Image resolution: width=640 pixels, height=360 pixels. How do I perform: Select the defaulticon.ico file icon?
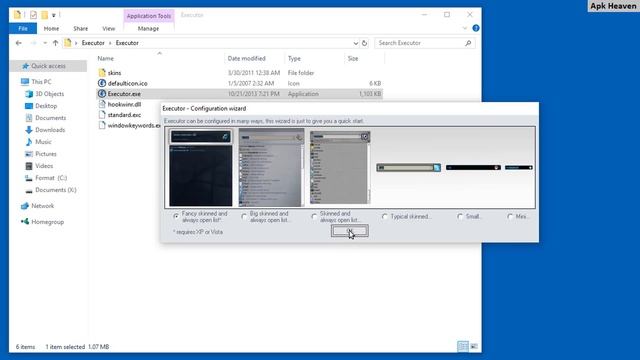point(102,83)
